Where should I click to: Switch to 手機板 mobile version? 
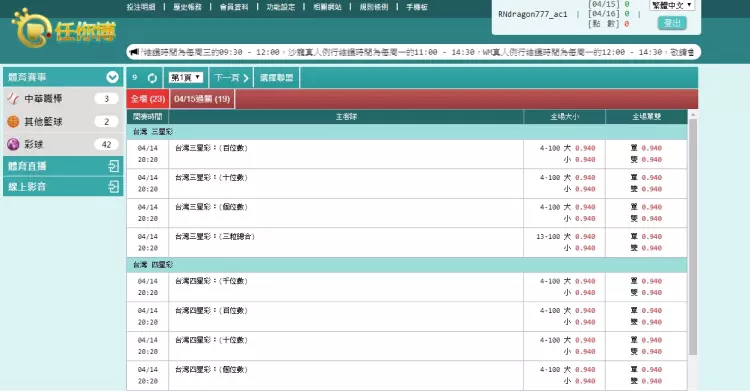(x=417, y=7)
